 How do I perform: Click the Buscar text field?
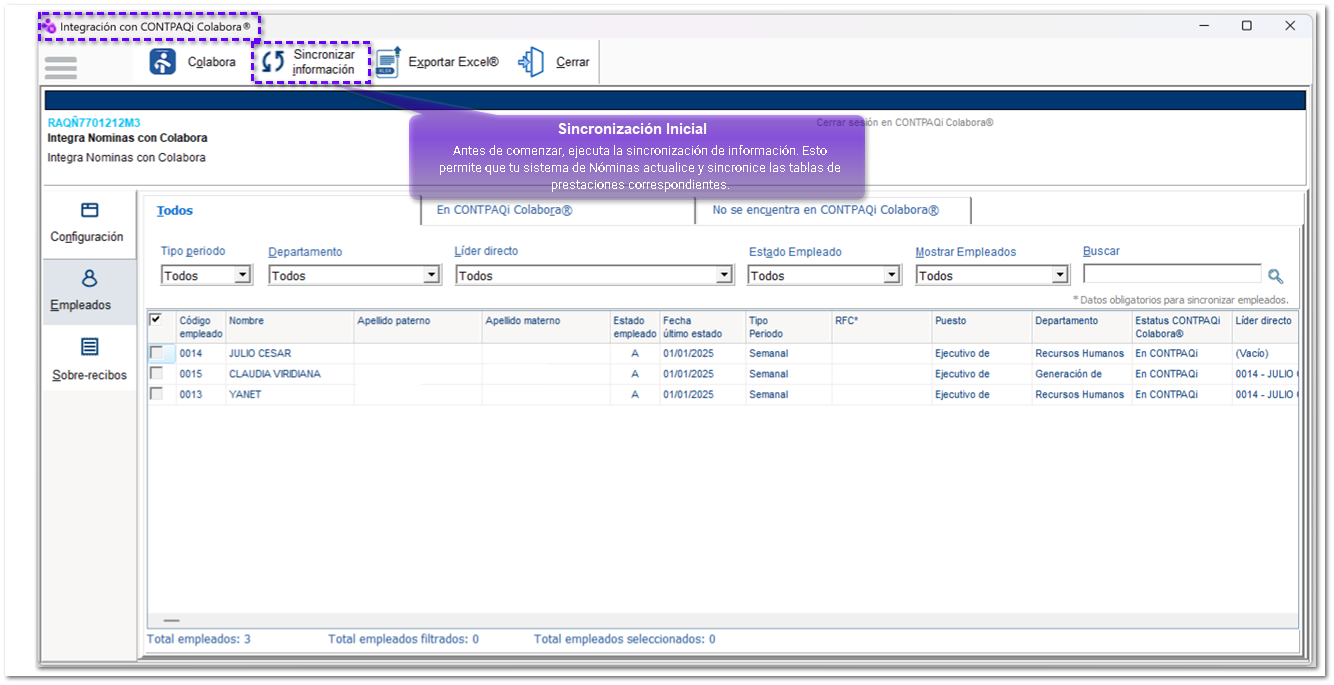pyautogui.click(x=1172, y=274)
